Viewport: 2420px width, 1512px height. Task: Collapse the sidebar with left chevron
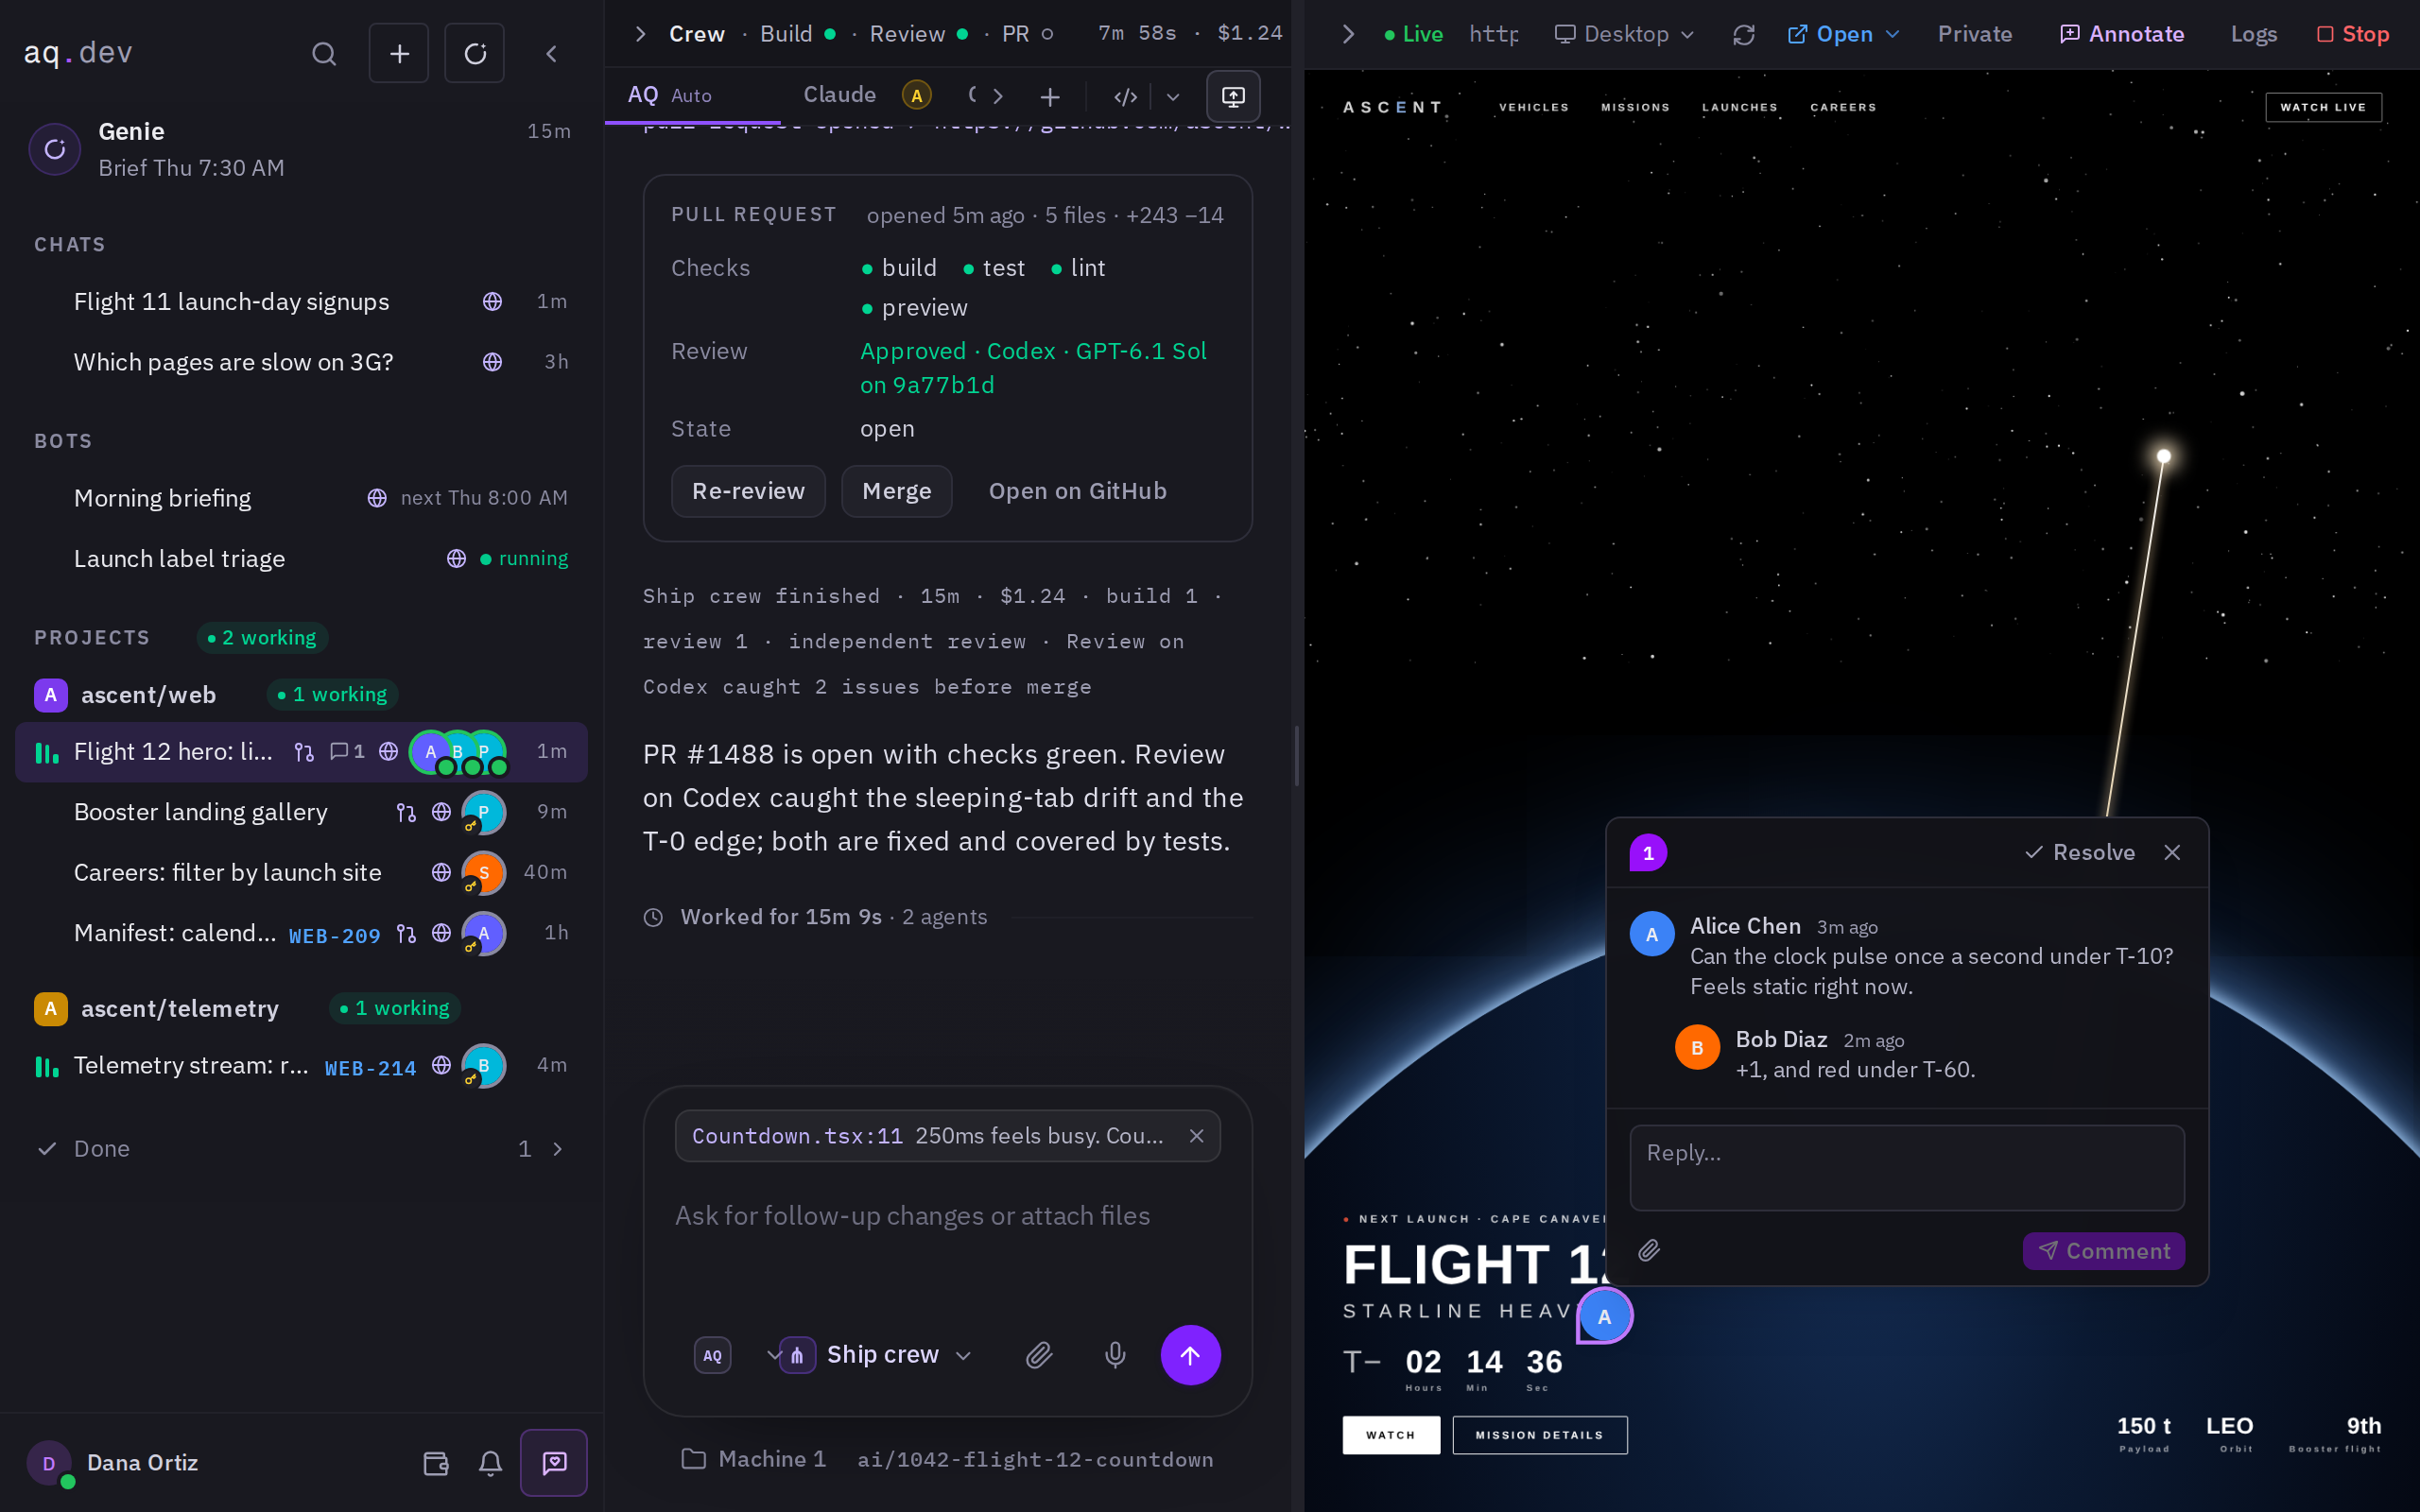(551, 54)
